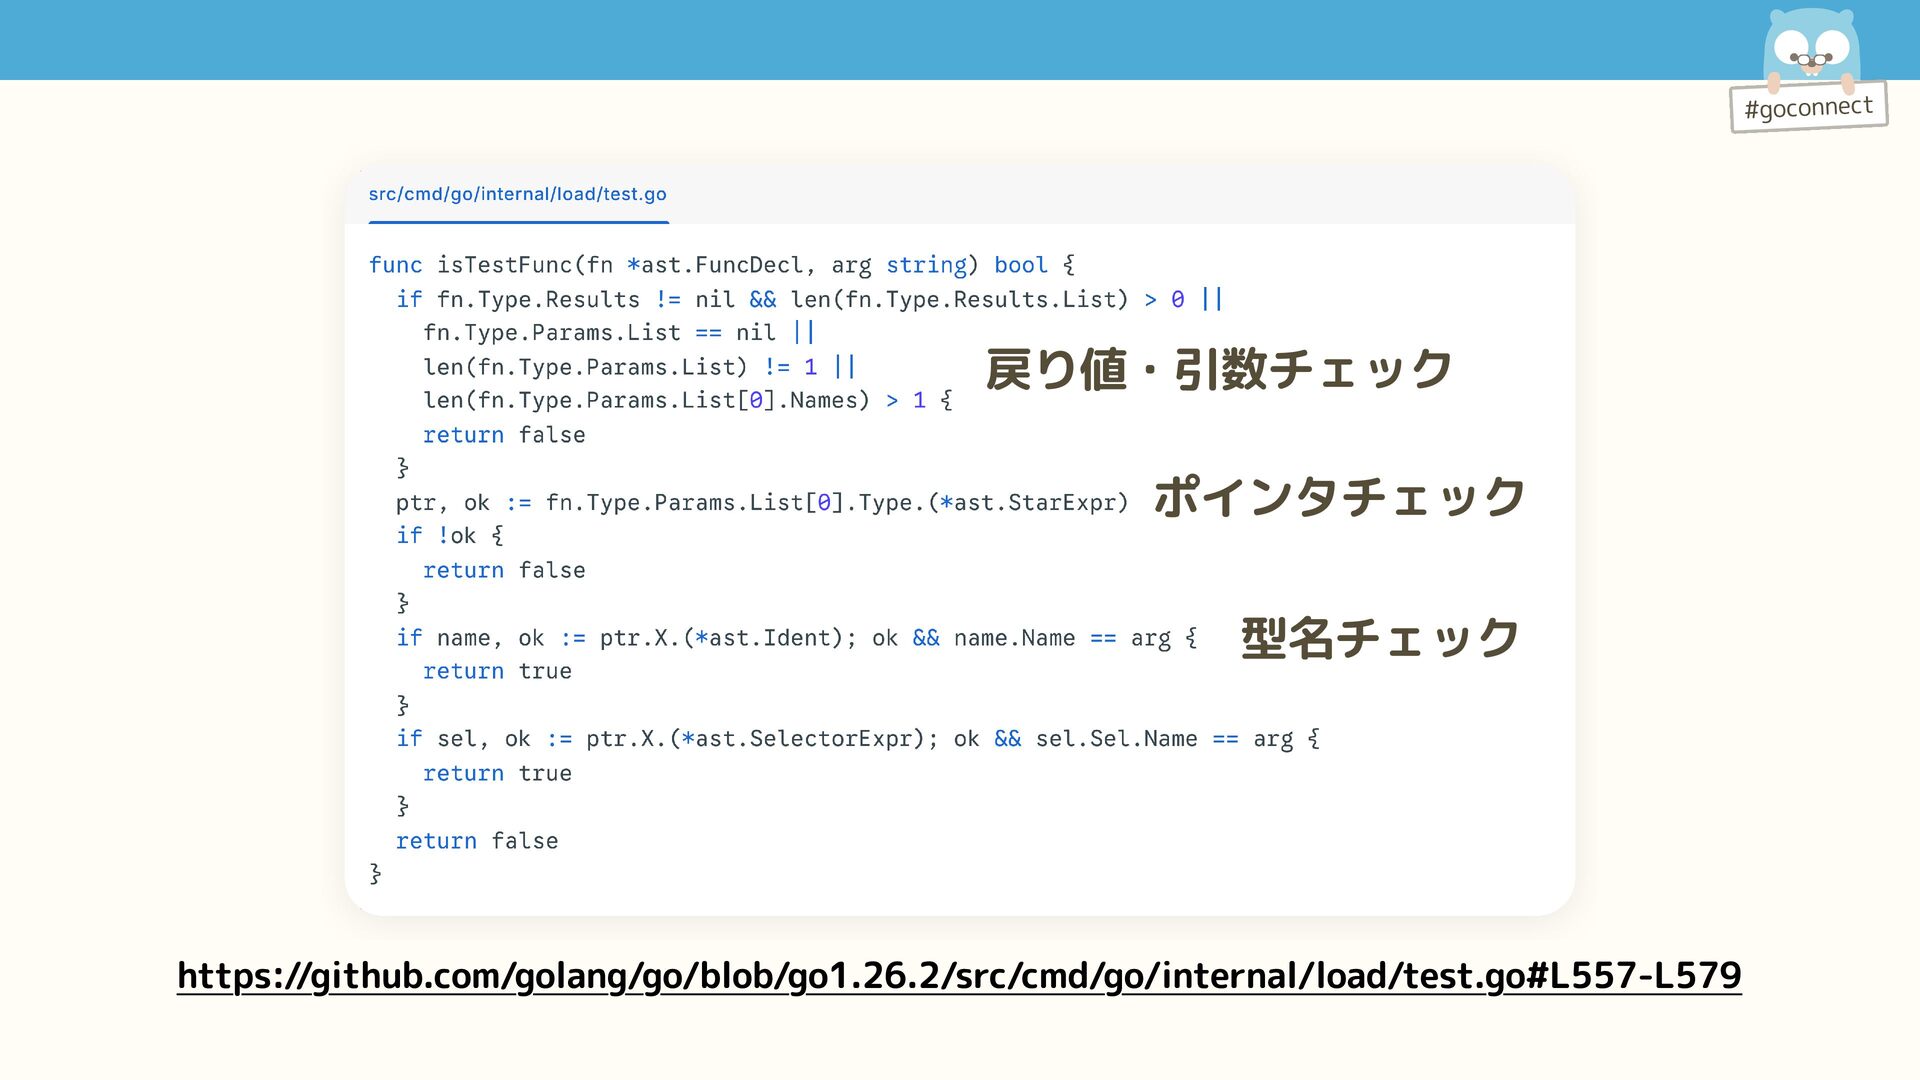Click the bool return type keyword
Viewport: 1920px width, 1080px height.
coord(1020,265)
